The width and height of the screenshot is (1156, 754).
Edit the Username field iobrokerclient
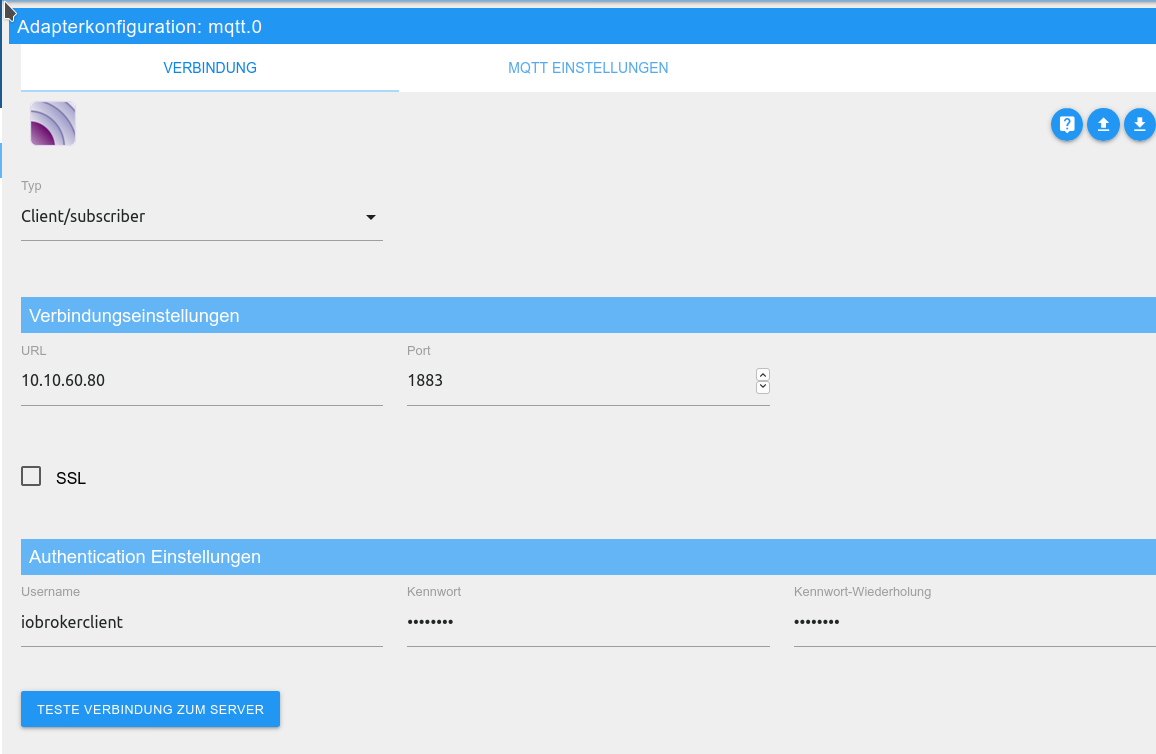[201, 622]
